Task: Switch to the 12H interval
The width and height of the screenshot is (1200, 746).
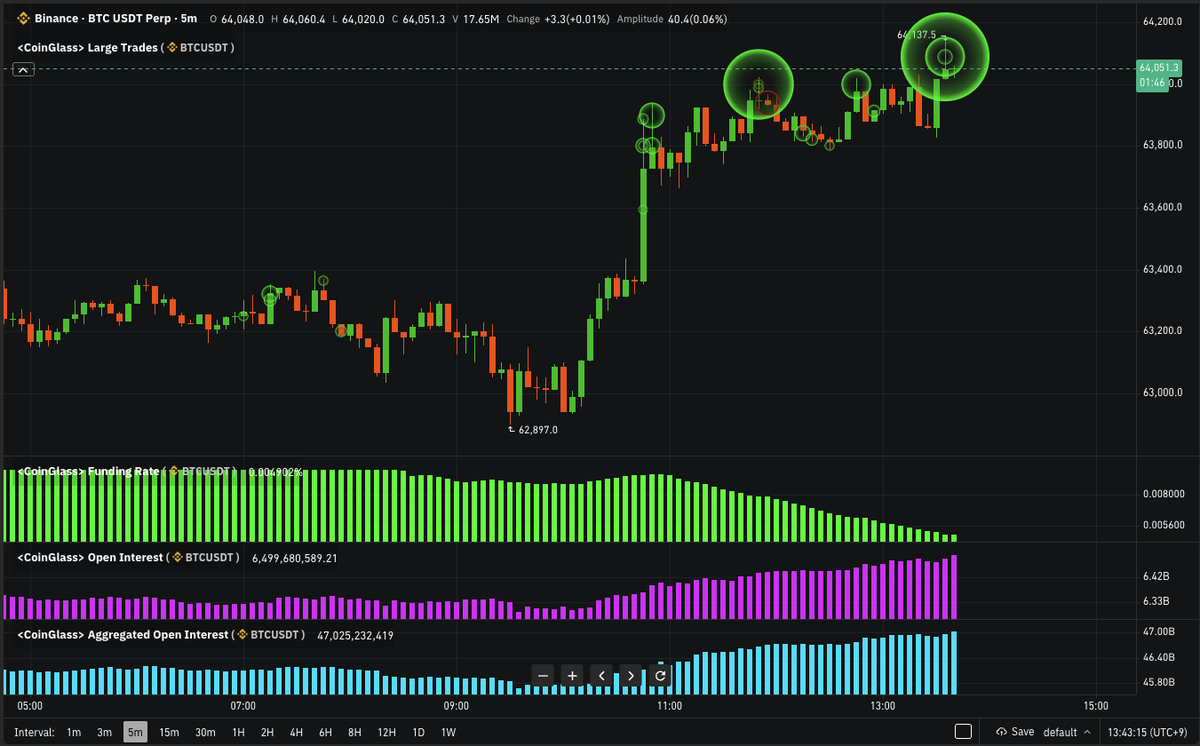Action: [x=386, y=732]
